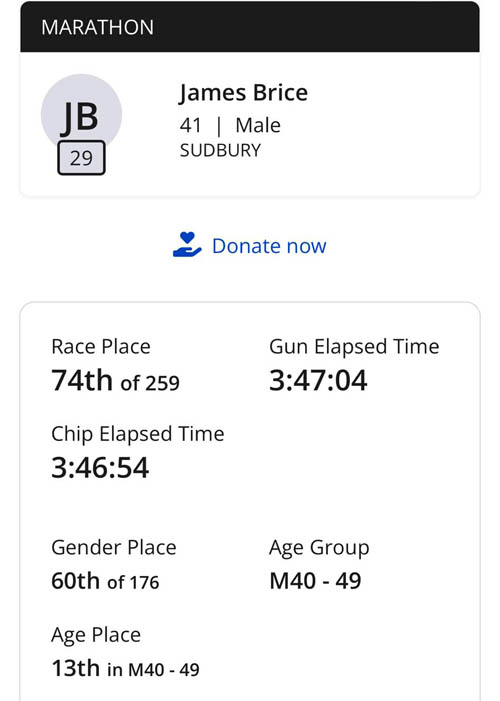Select the M40 - 49 age group value
The height and width of the screenshot is (701, 500).
315,581
